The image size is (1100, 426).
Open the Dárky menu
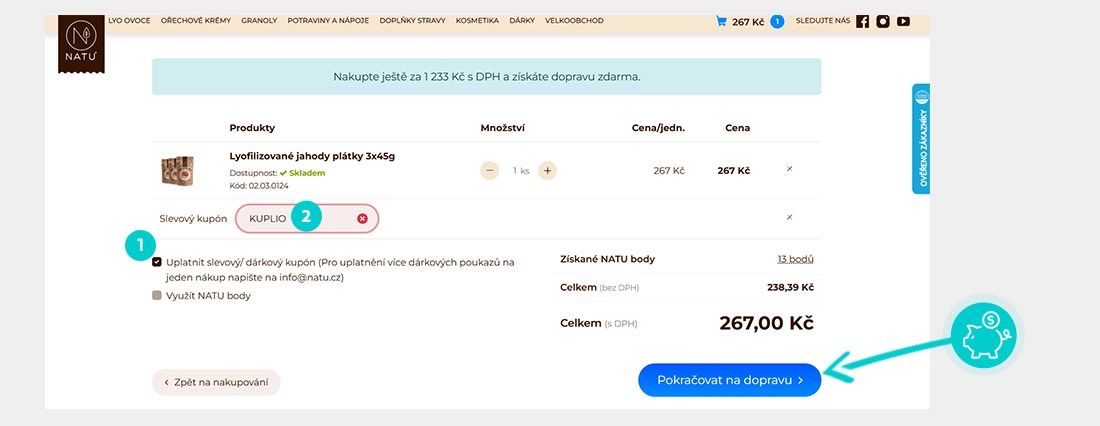coord(522,21)
